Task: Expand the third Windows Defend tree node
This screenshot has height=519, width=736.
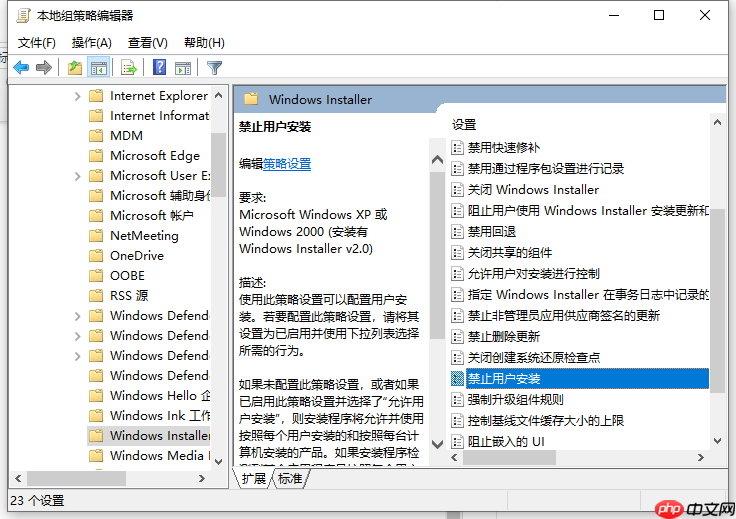Action: [78, 356]
